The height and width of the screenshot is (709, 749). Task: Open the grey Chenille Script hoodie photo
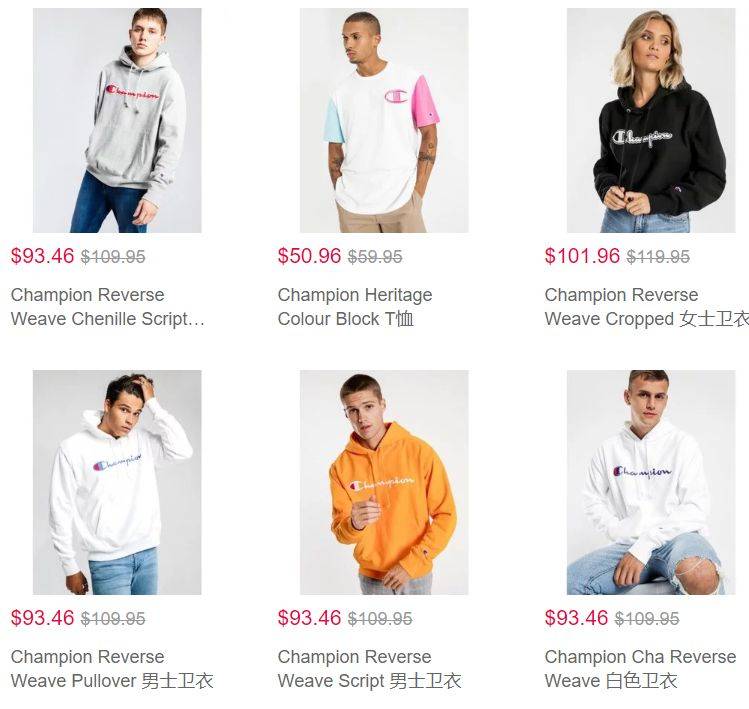(117, 120)
